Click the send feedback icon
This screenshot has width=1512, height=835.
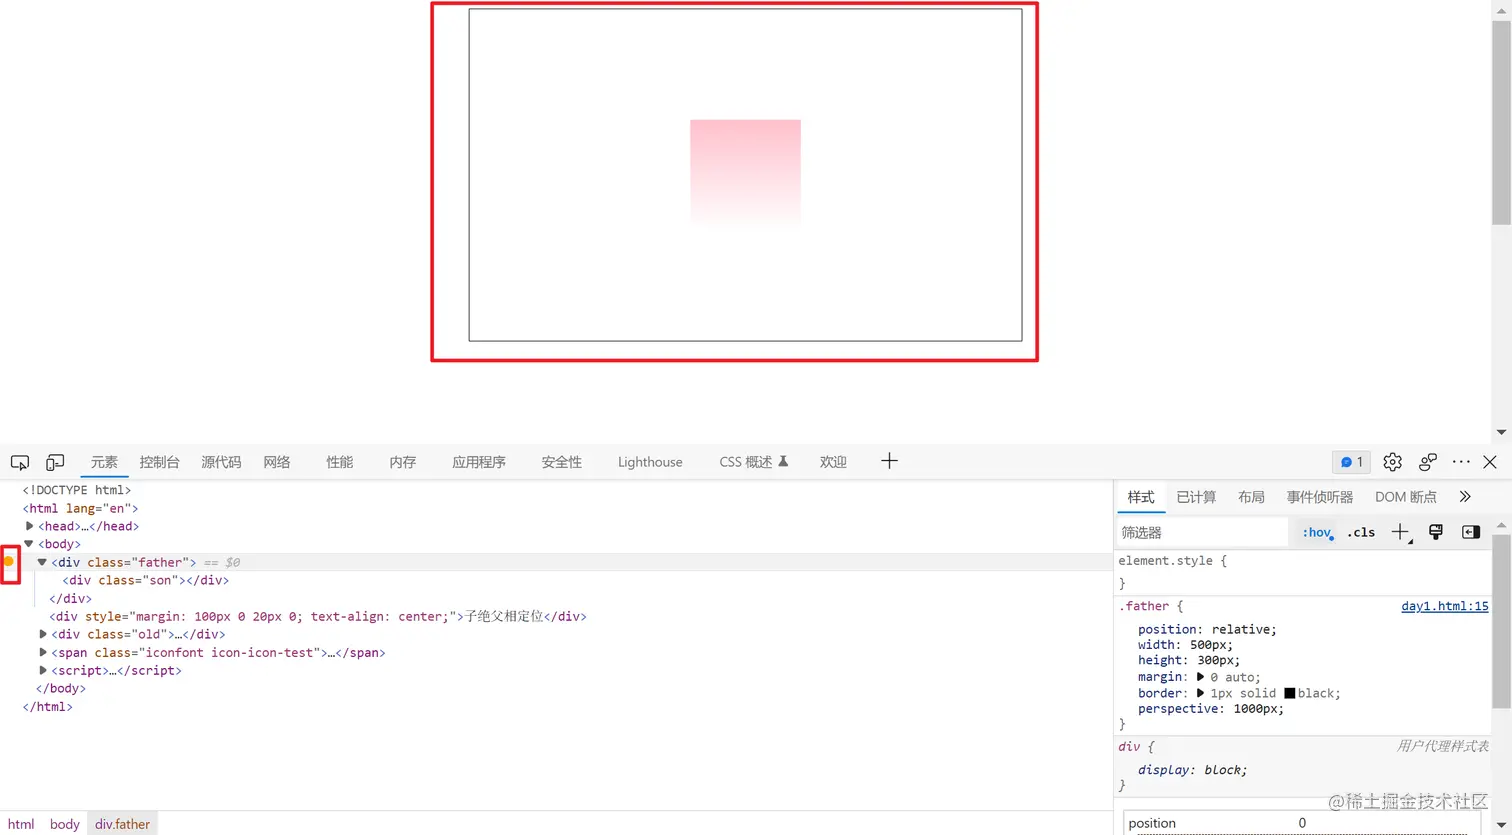coord(1428,462)
